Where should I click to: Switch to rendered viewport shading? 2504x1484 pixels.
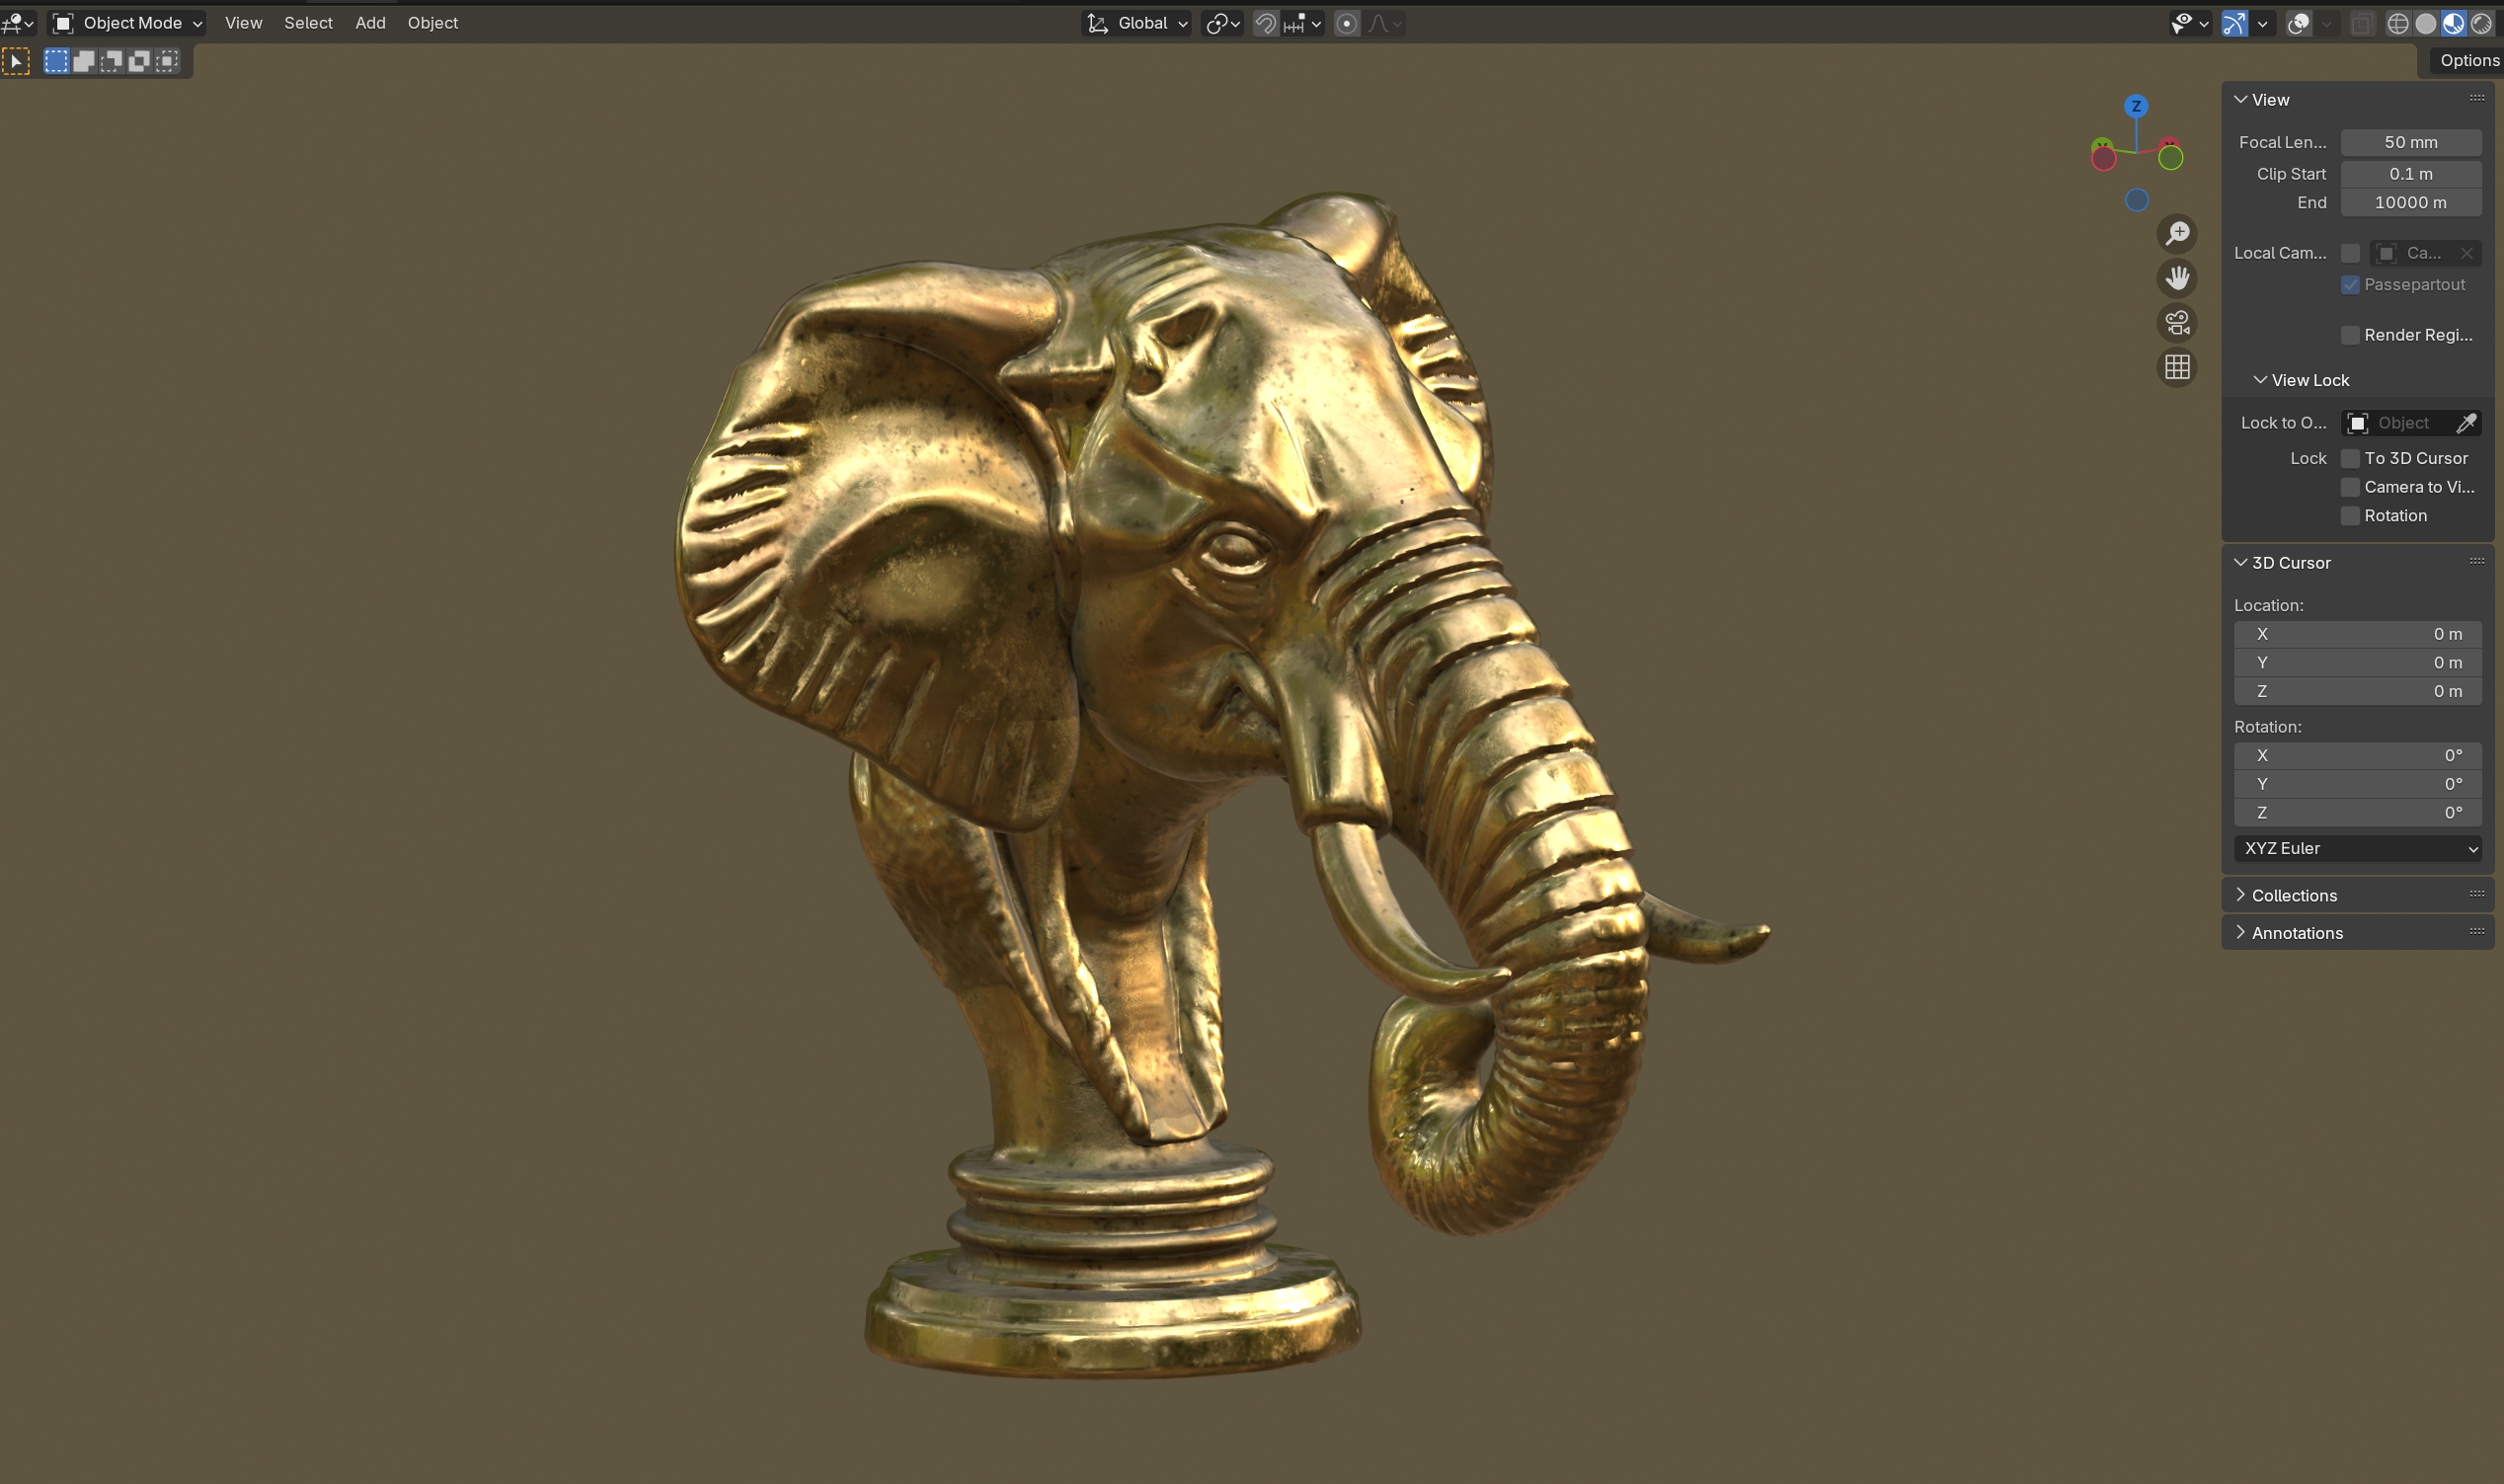coord(2481,23)
